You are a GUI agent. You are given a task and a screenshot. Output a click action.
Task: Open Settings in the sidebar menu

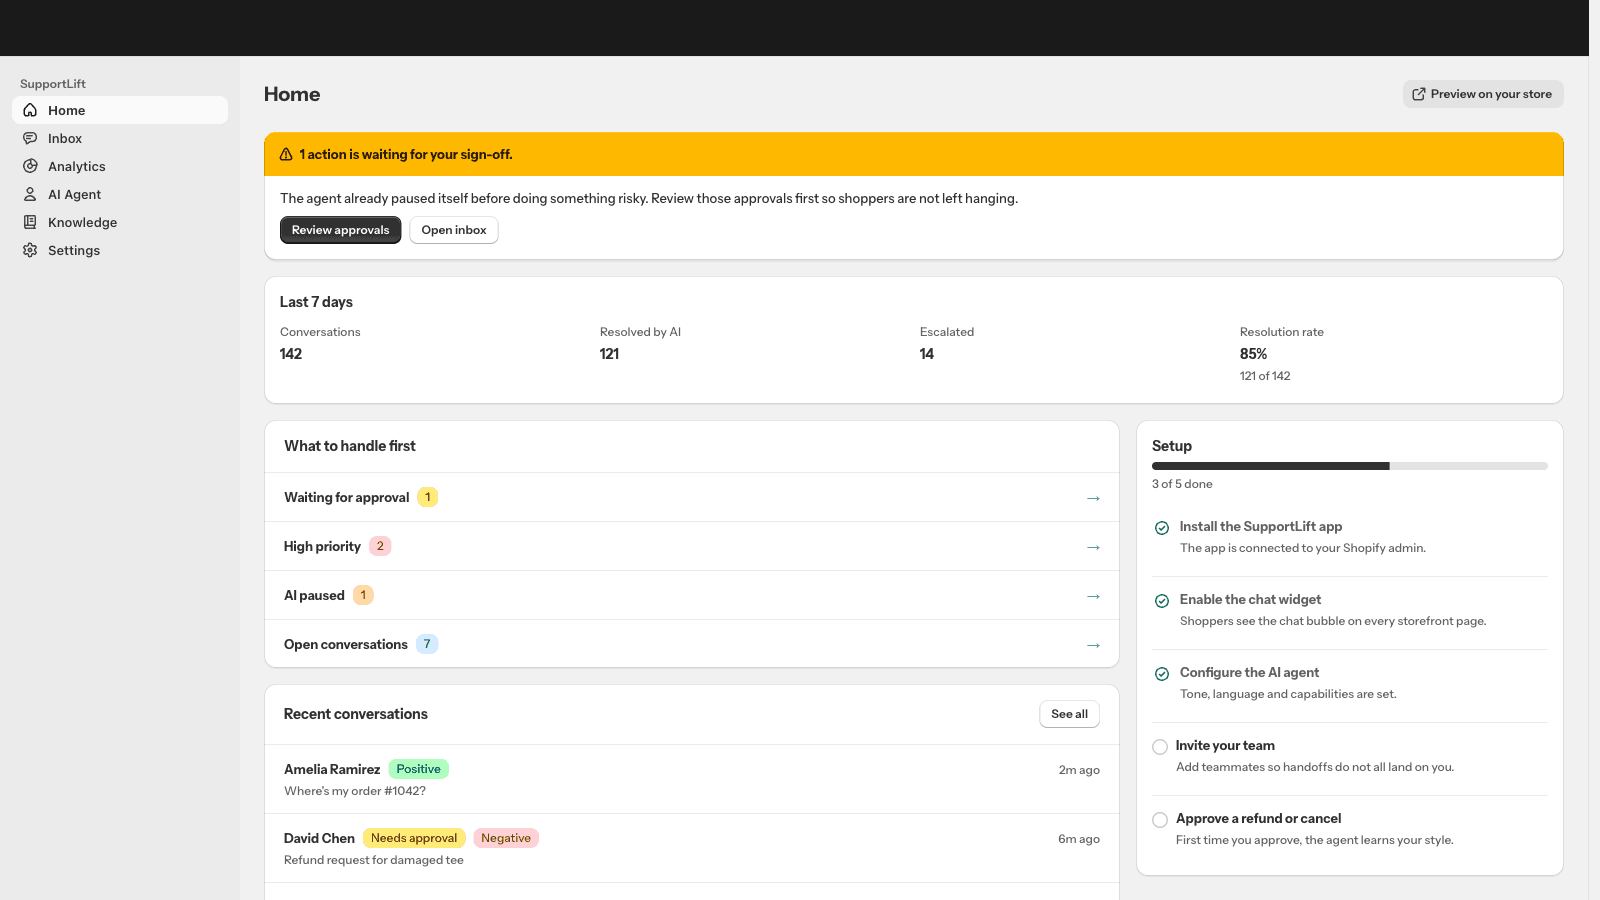[x=120, y=250]
